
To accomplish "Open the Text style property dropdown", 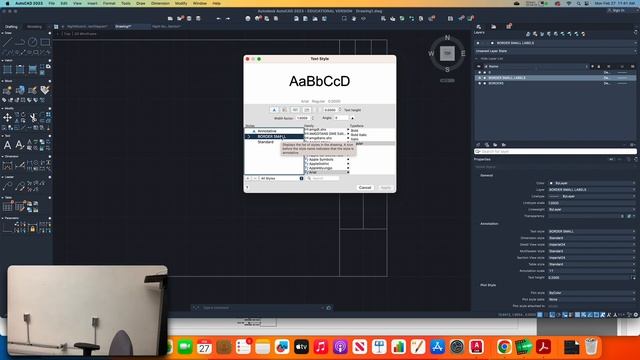I will [591, 231].
